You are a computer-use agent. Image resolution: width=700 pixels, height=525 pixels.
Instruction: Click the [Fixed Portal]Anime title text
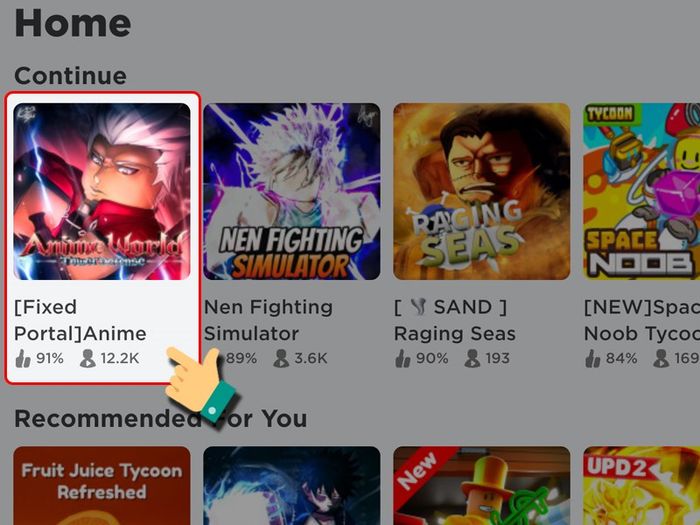[x=80, y=321]
